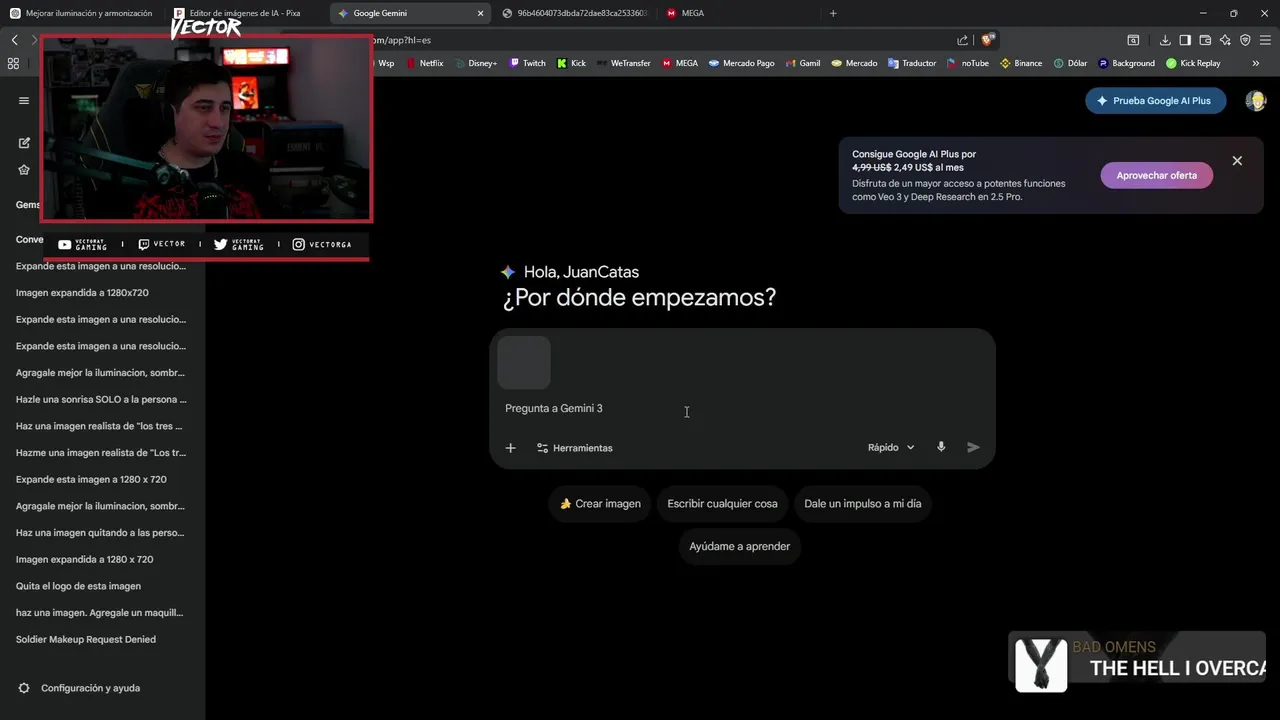Open the Twitch bookmark
This screenshot has height=720, width=1280.
528,63
